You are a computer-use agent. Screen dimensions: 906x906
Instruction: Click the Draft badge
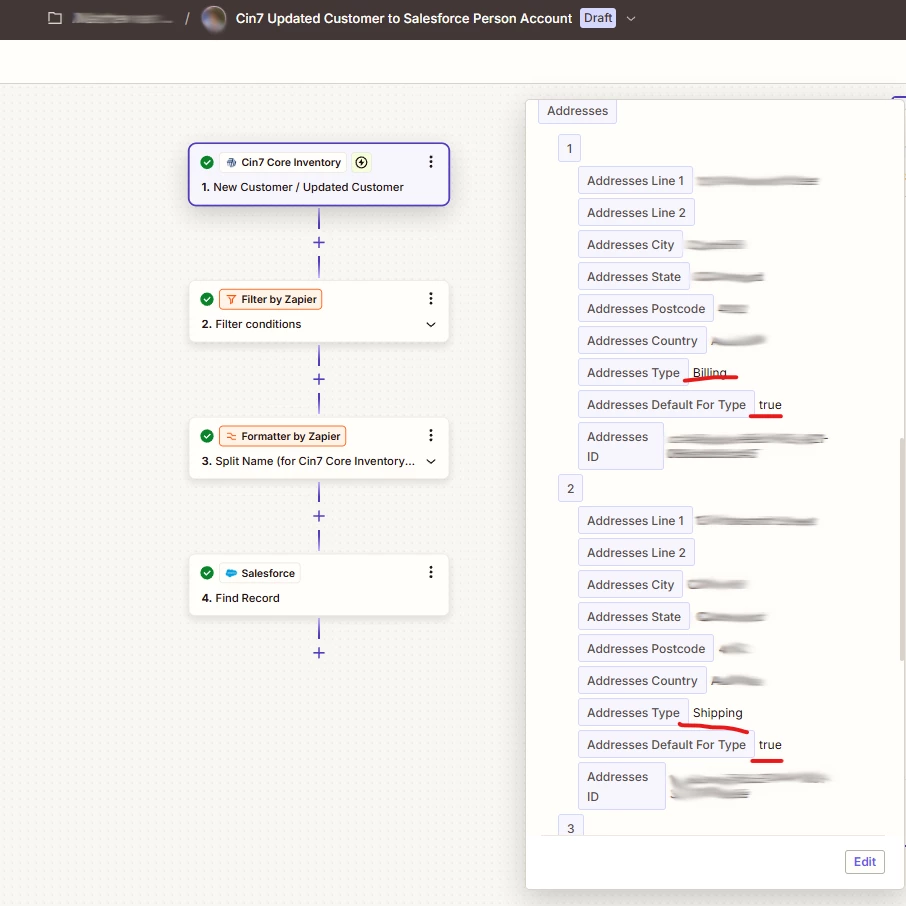pyautogui.click(x=597, y=18)
